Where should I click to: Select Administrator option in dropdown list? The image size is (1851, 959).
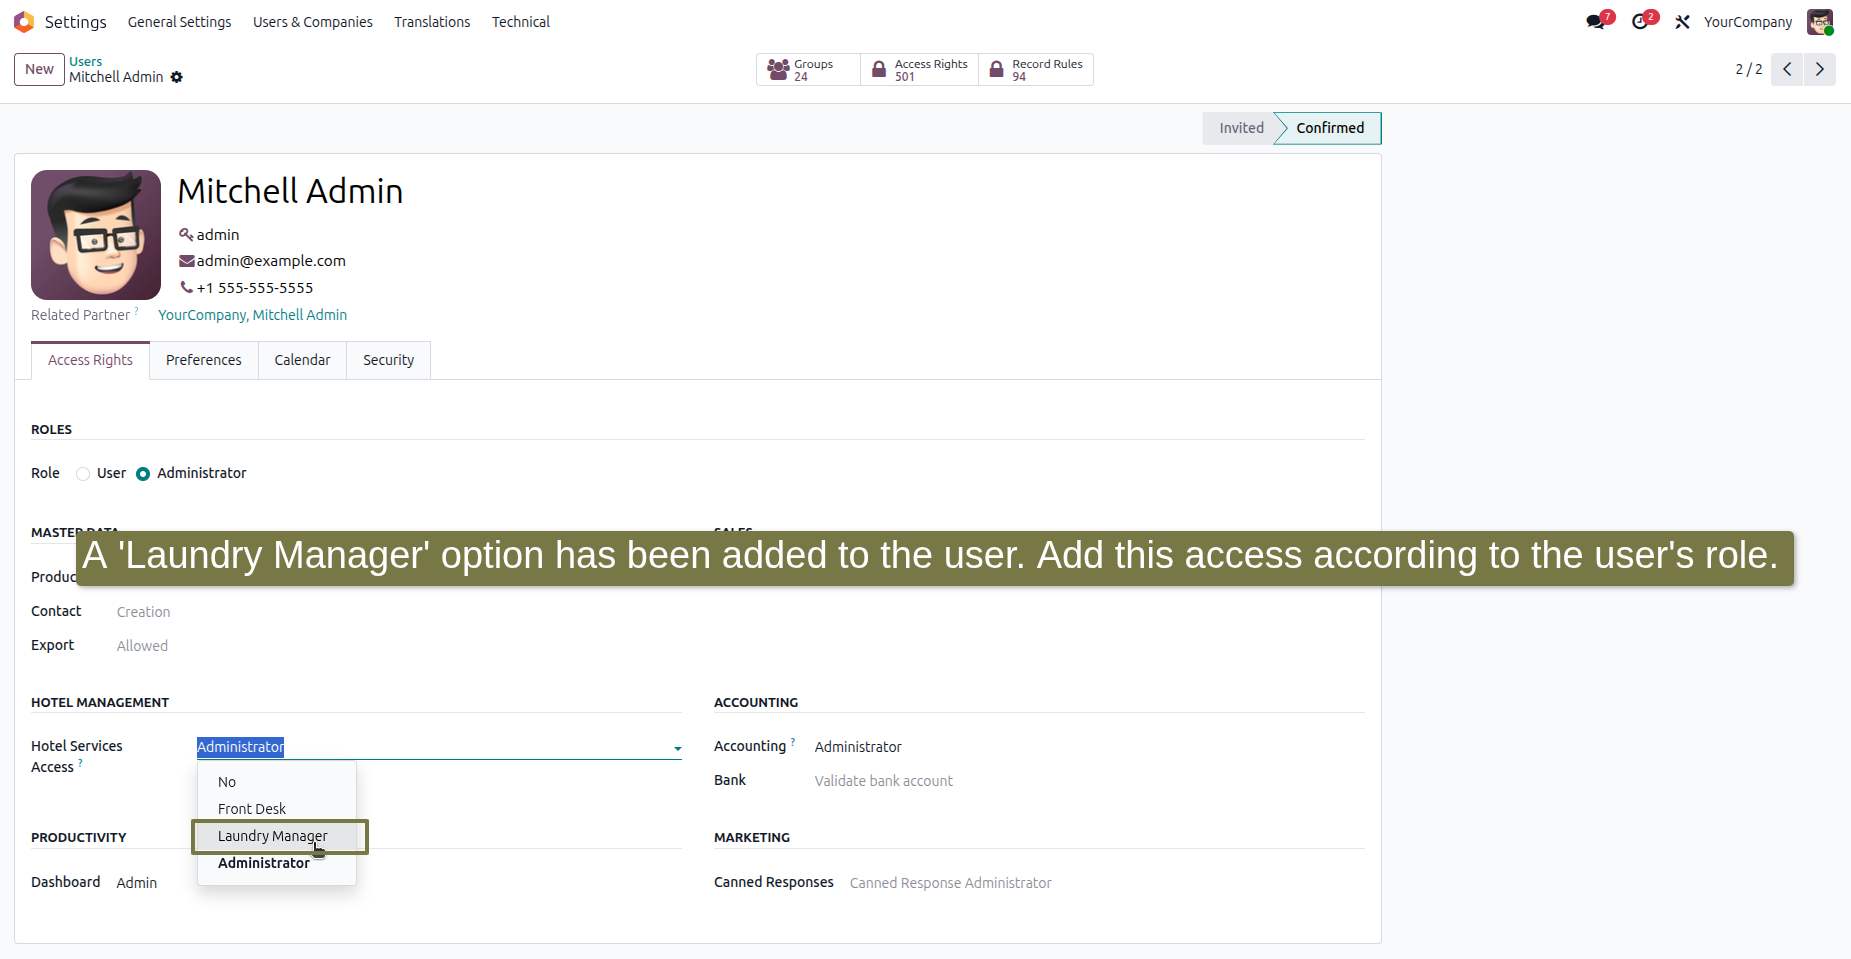point(277,863)
